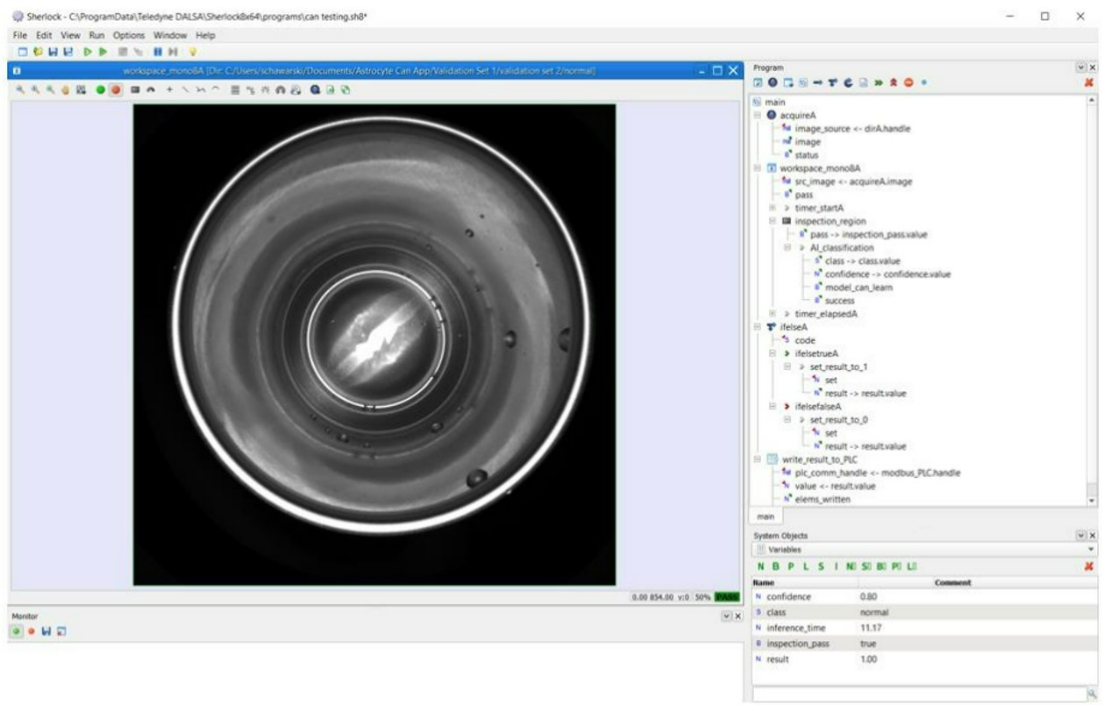Click the single-step icon beside pause
The width and height of the screenshot is (1102, 705).
[173, 52]
